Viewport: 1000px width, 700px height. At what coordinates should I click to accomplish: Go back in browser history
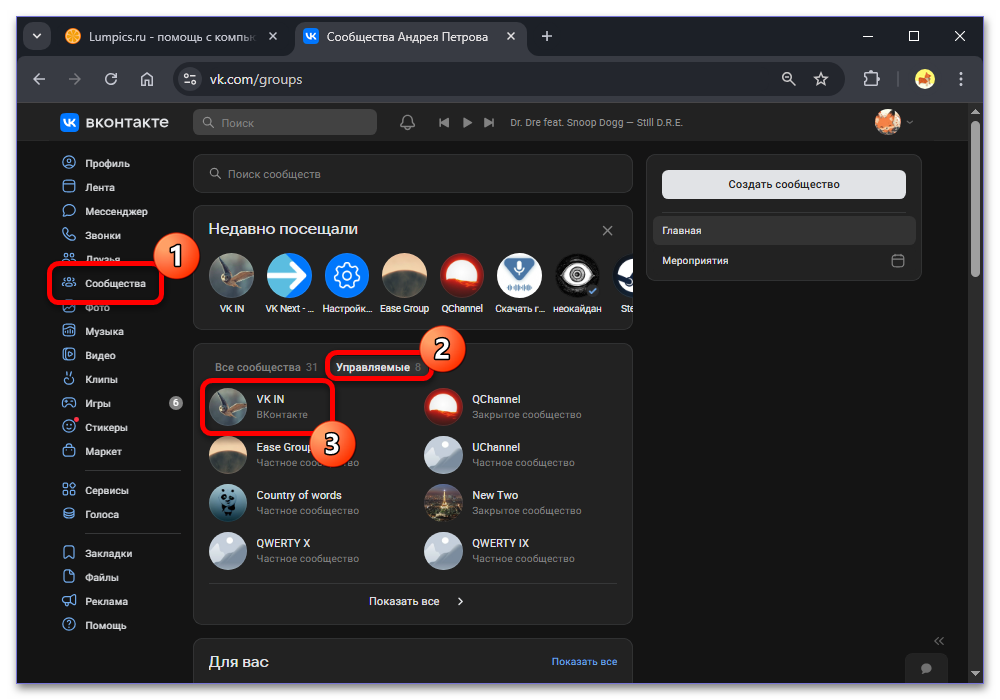(x=40, y=79)
